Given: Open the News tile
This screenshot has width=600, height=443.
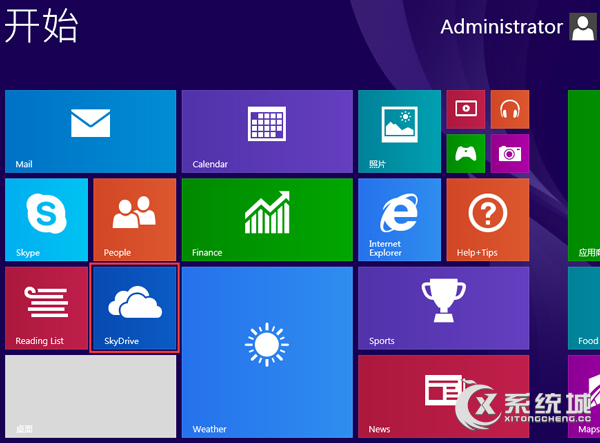Looking at the screenshot, I should (444, 396).
